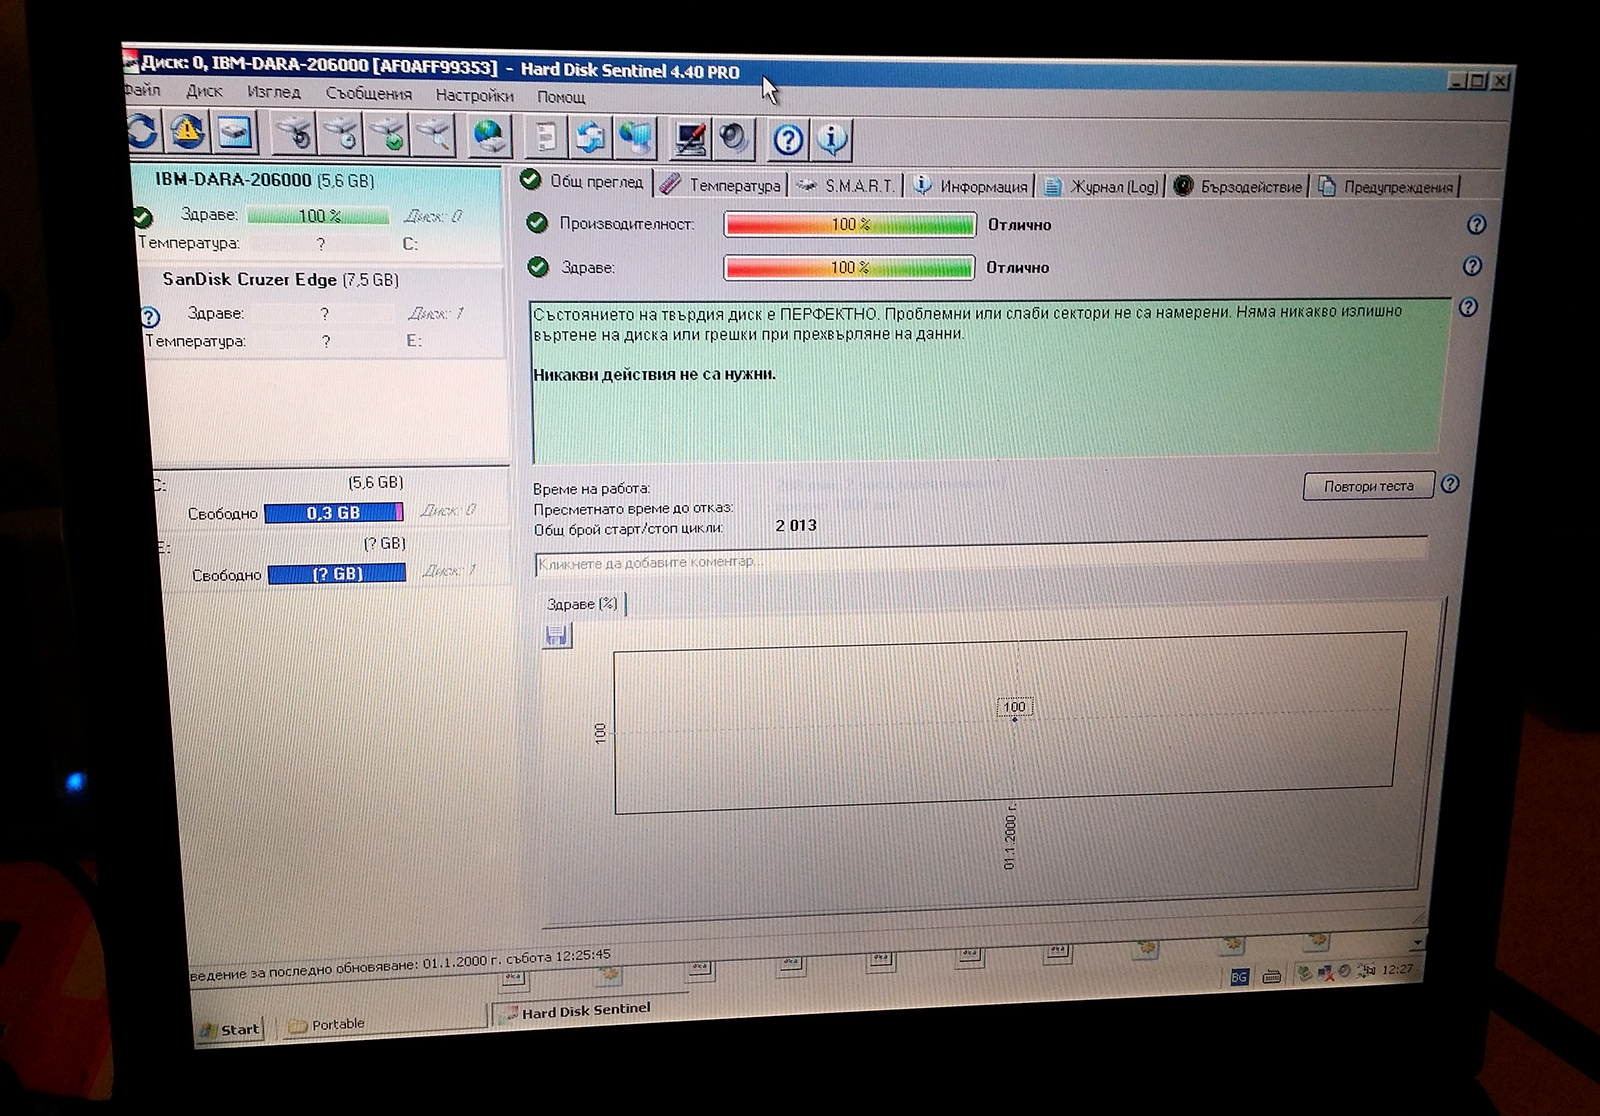Click the globe with monitor network icon

[634, 138]
